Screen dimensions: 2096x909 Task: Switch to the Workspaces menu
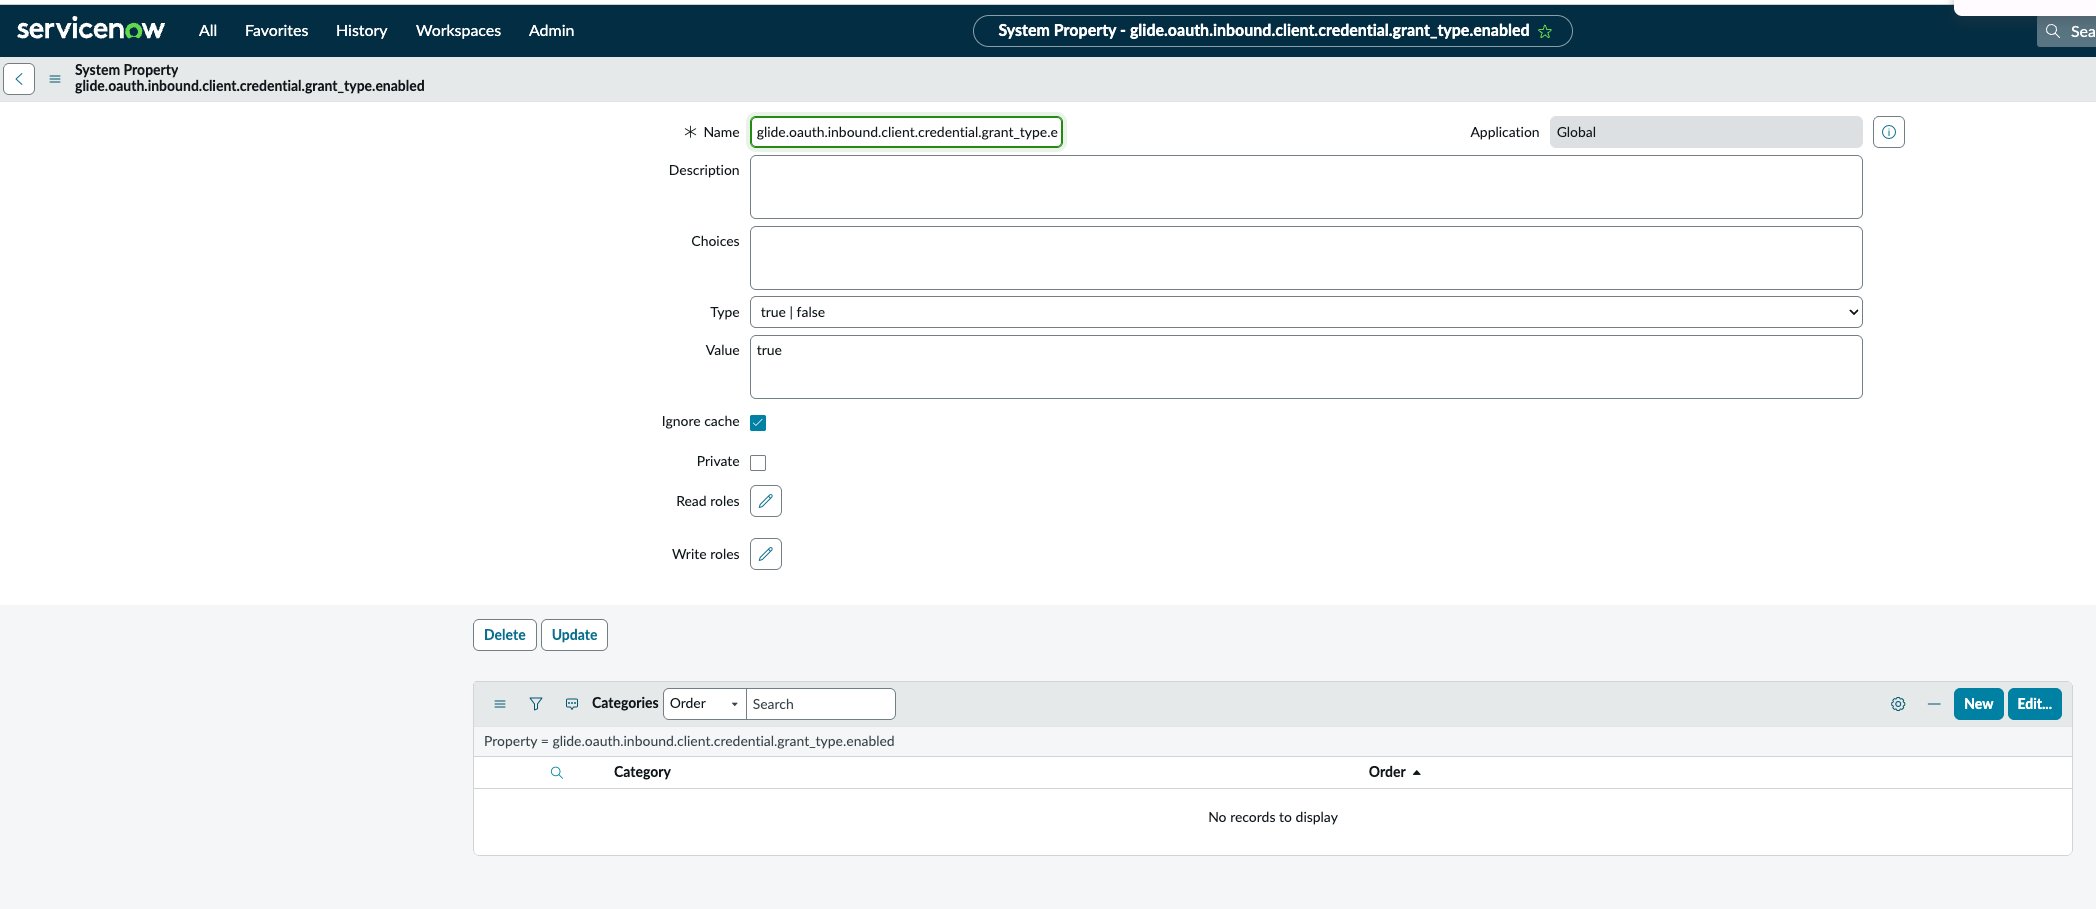(457, 30)
